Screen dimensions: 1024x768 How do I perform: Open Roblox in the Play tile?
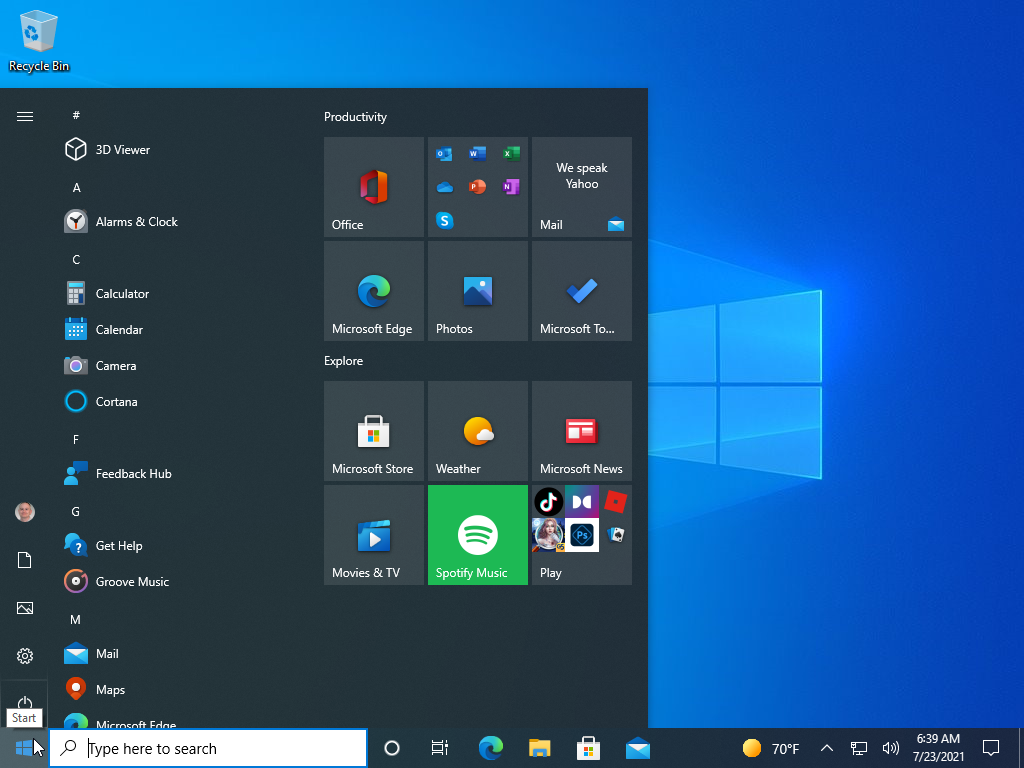tap(615, 502)
